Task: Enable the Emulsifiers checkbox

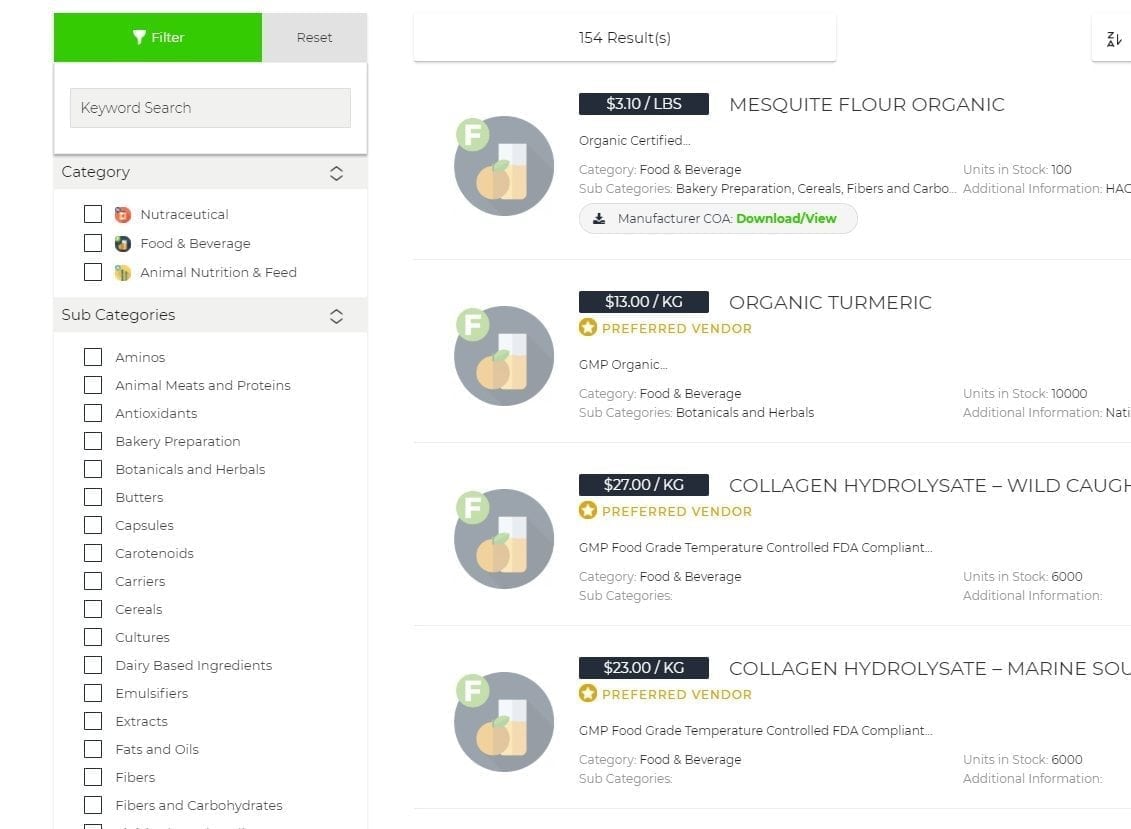Action: (93, 693)
